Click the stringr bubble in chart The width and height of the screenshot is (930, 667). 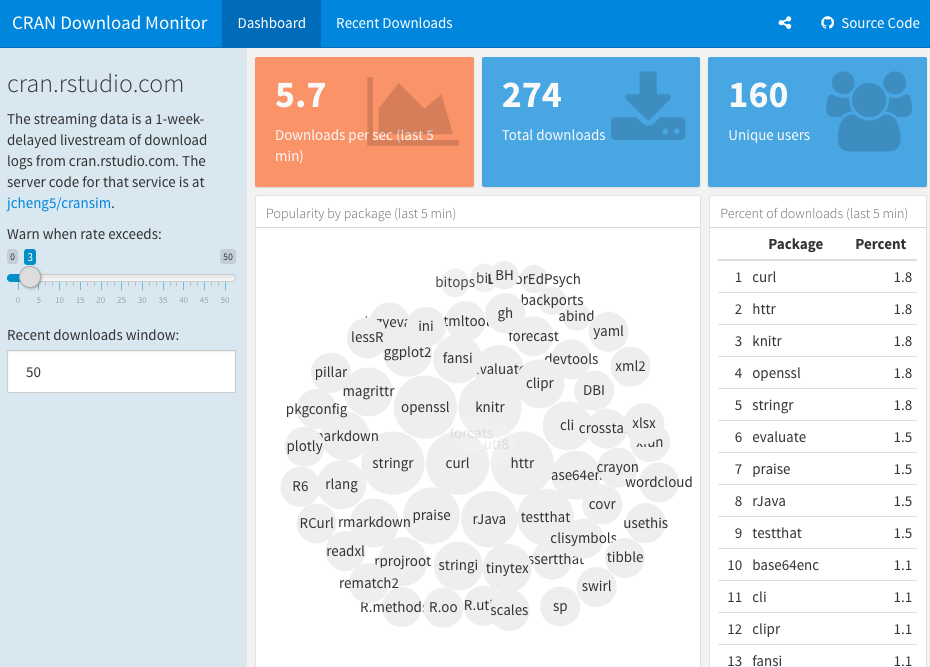(393, 463)
